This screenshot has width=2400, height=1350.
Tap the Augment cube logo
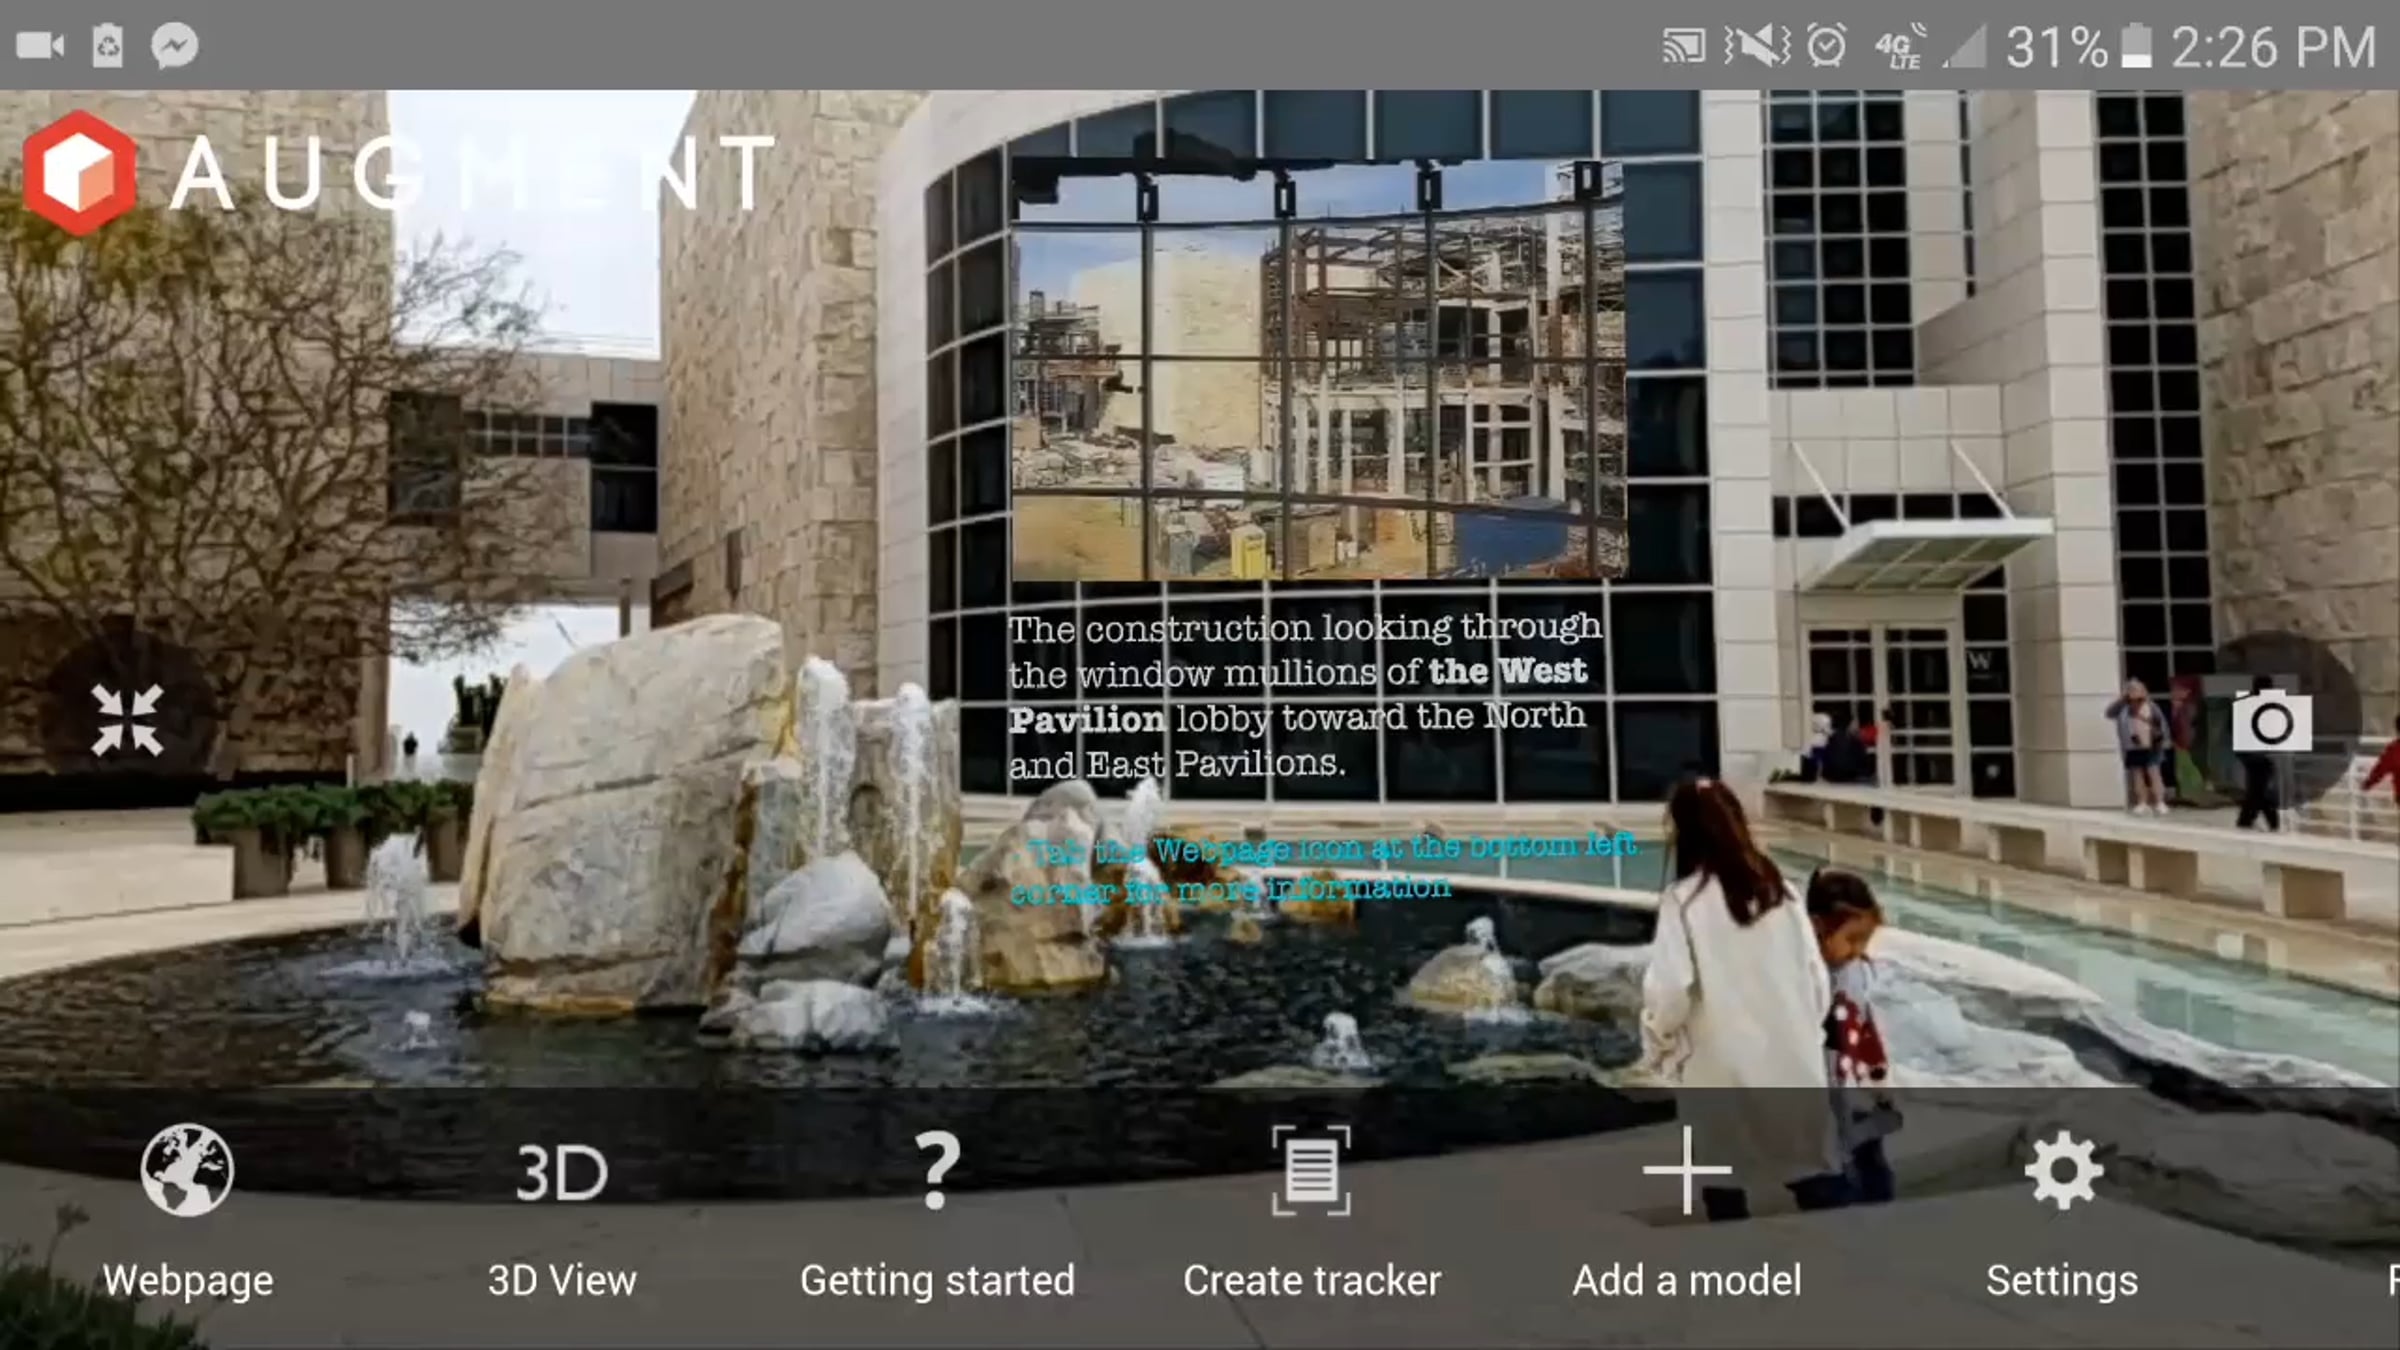click(79, 174)
